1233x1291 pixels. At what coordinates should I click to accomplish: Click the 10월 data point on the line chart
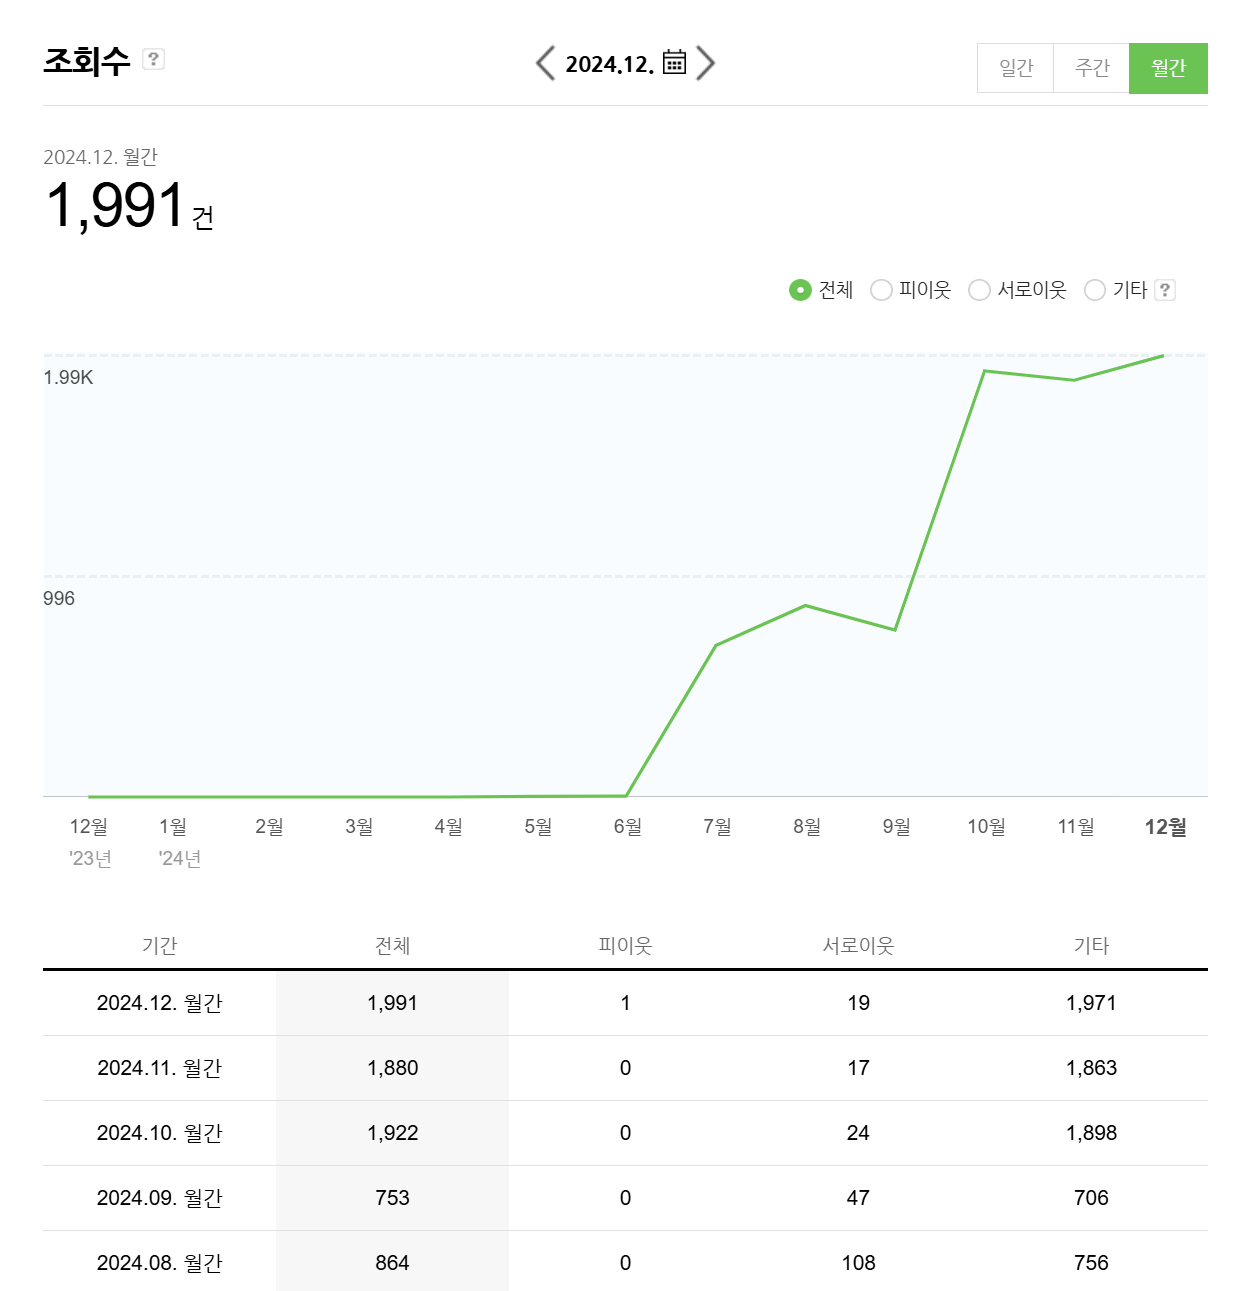click(986, 371)
